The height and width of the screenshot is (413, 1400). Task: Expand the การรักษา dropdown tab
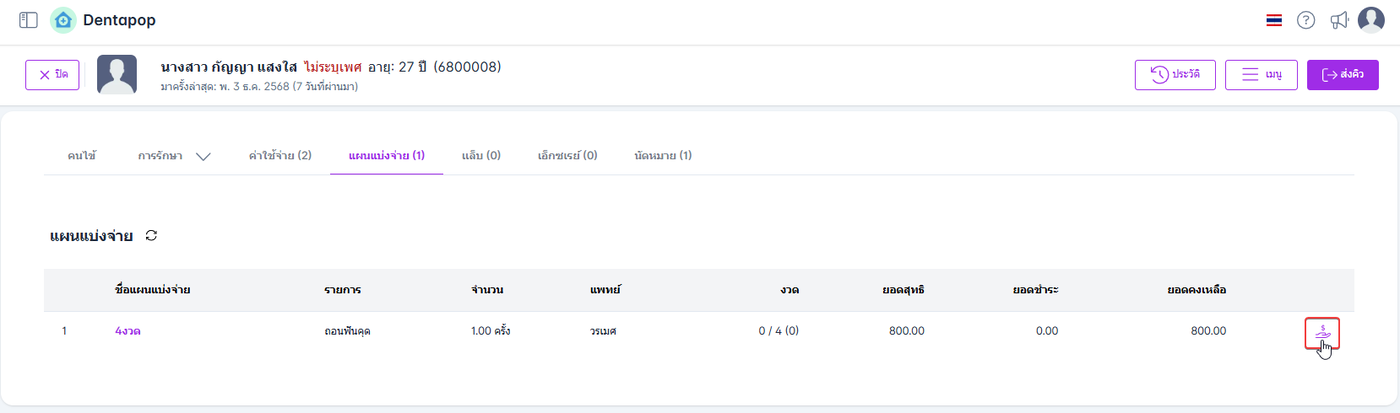point(174,156)
